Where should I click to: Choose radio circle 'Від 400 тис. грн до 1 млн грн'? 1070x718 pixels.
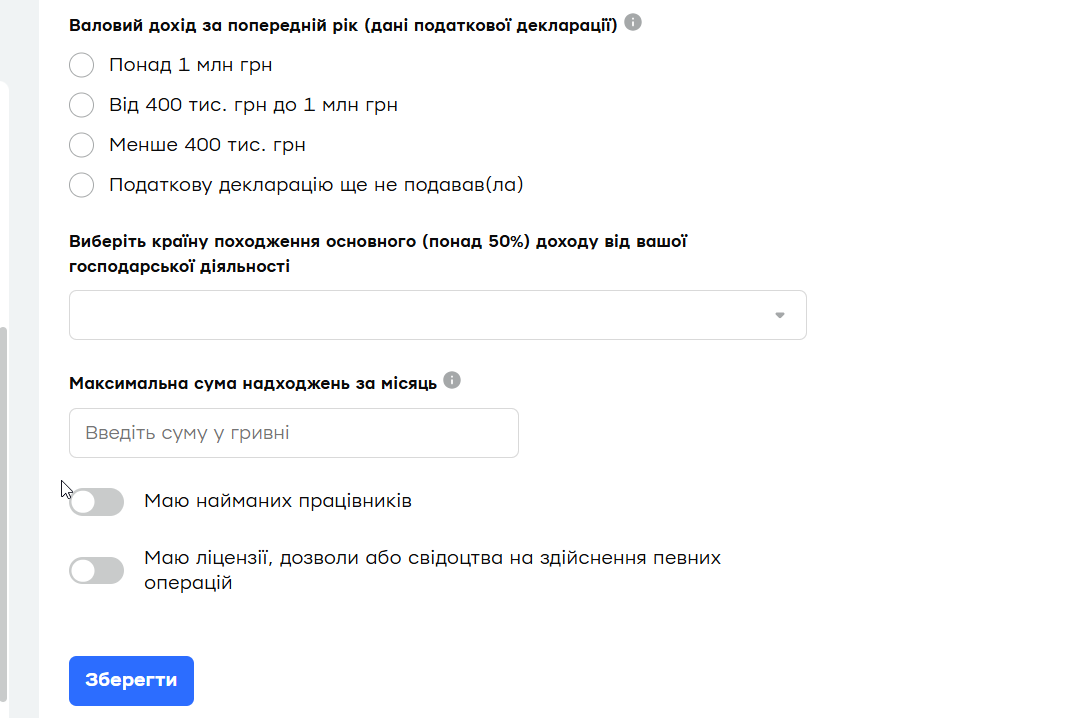[x=81, y=105]
